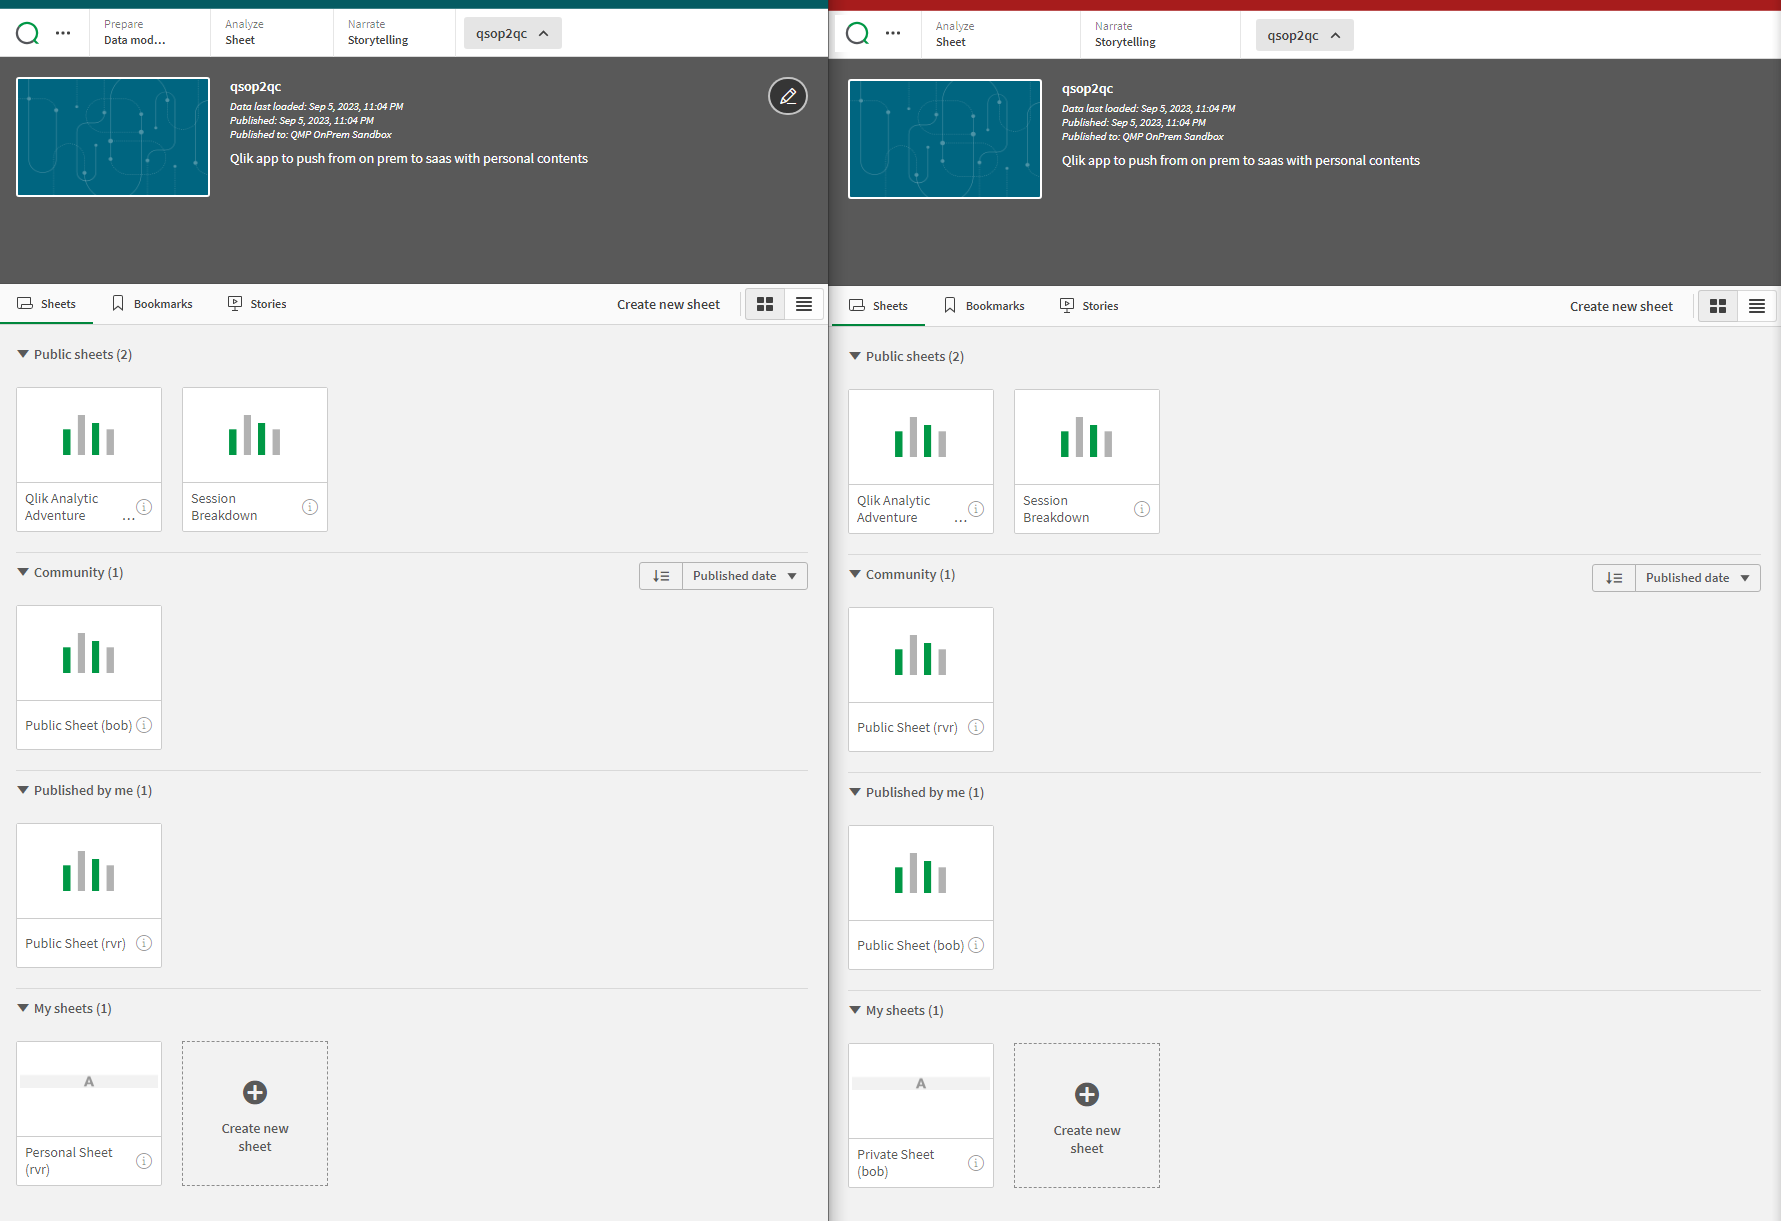Show info for Qlik Analytic Adventure, right window
Image resolution: width=1781 pixels, height=1221 pixels.
click(x=976, y=509)
